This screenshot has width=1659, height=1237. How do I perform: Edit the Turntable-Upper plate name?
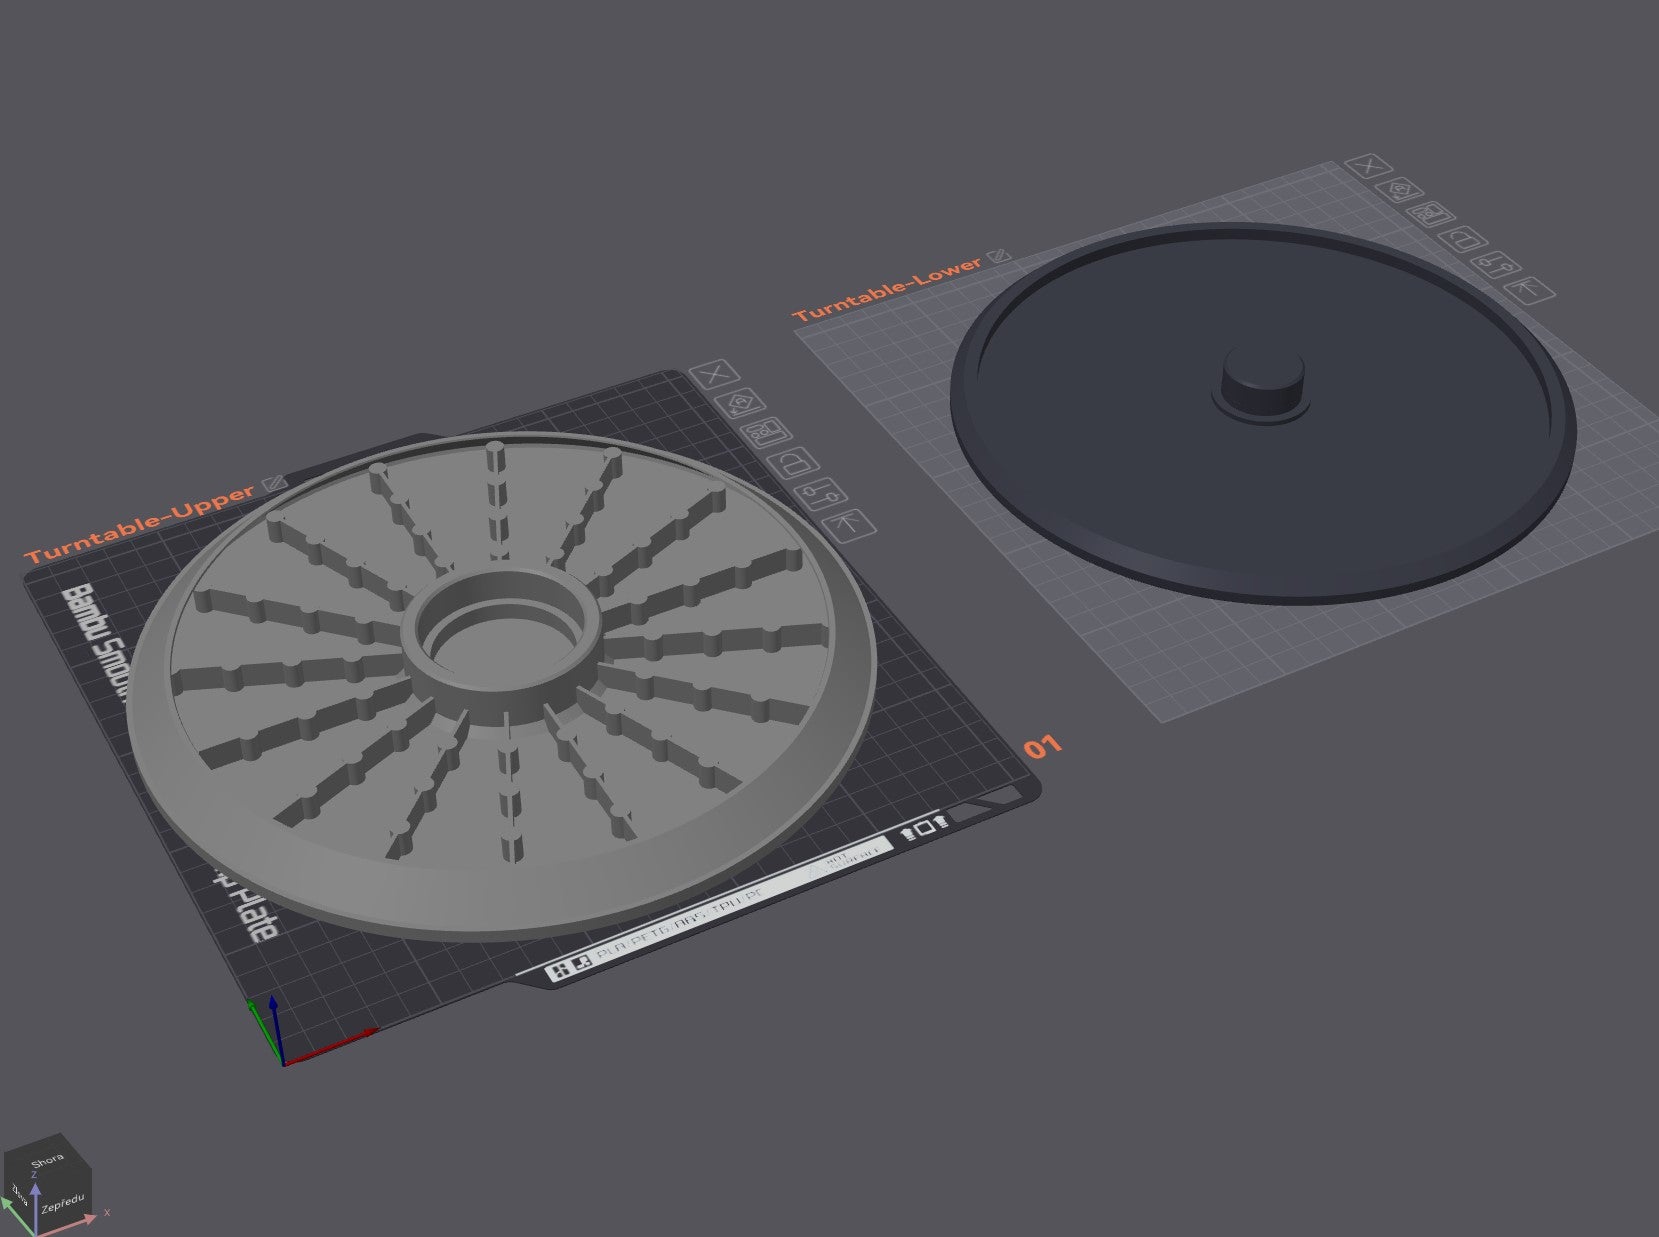pos(274,484)
